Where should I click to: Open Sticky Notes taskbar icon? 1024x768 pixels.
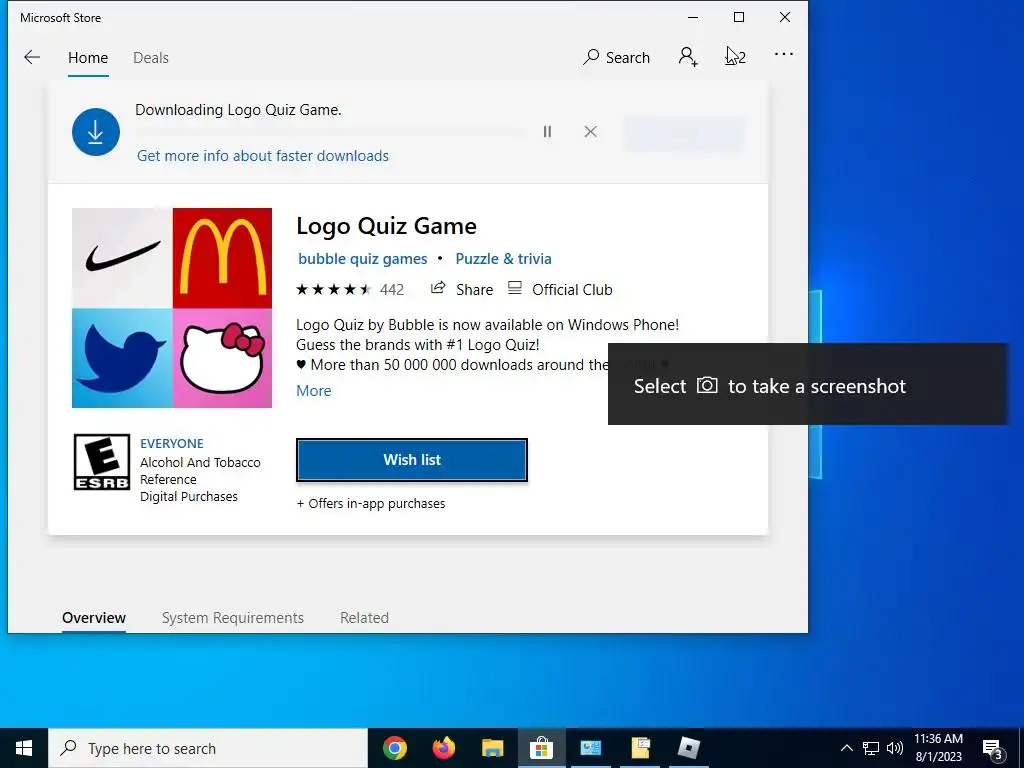click(640, 748)
